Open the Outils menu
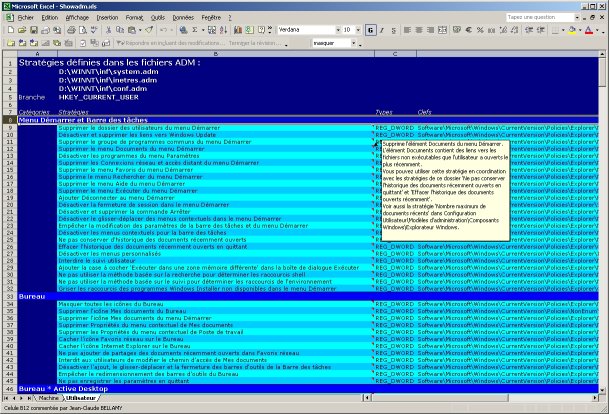The image size is (609, 414). [x=158, y=18]
